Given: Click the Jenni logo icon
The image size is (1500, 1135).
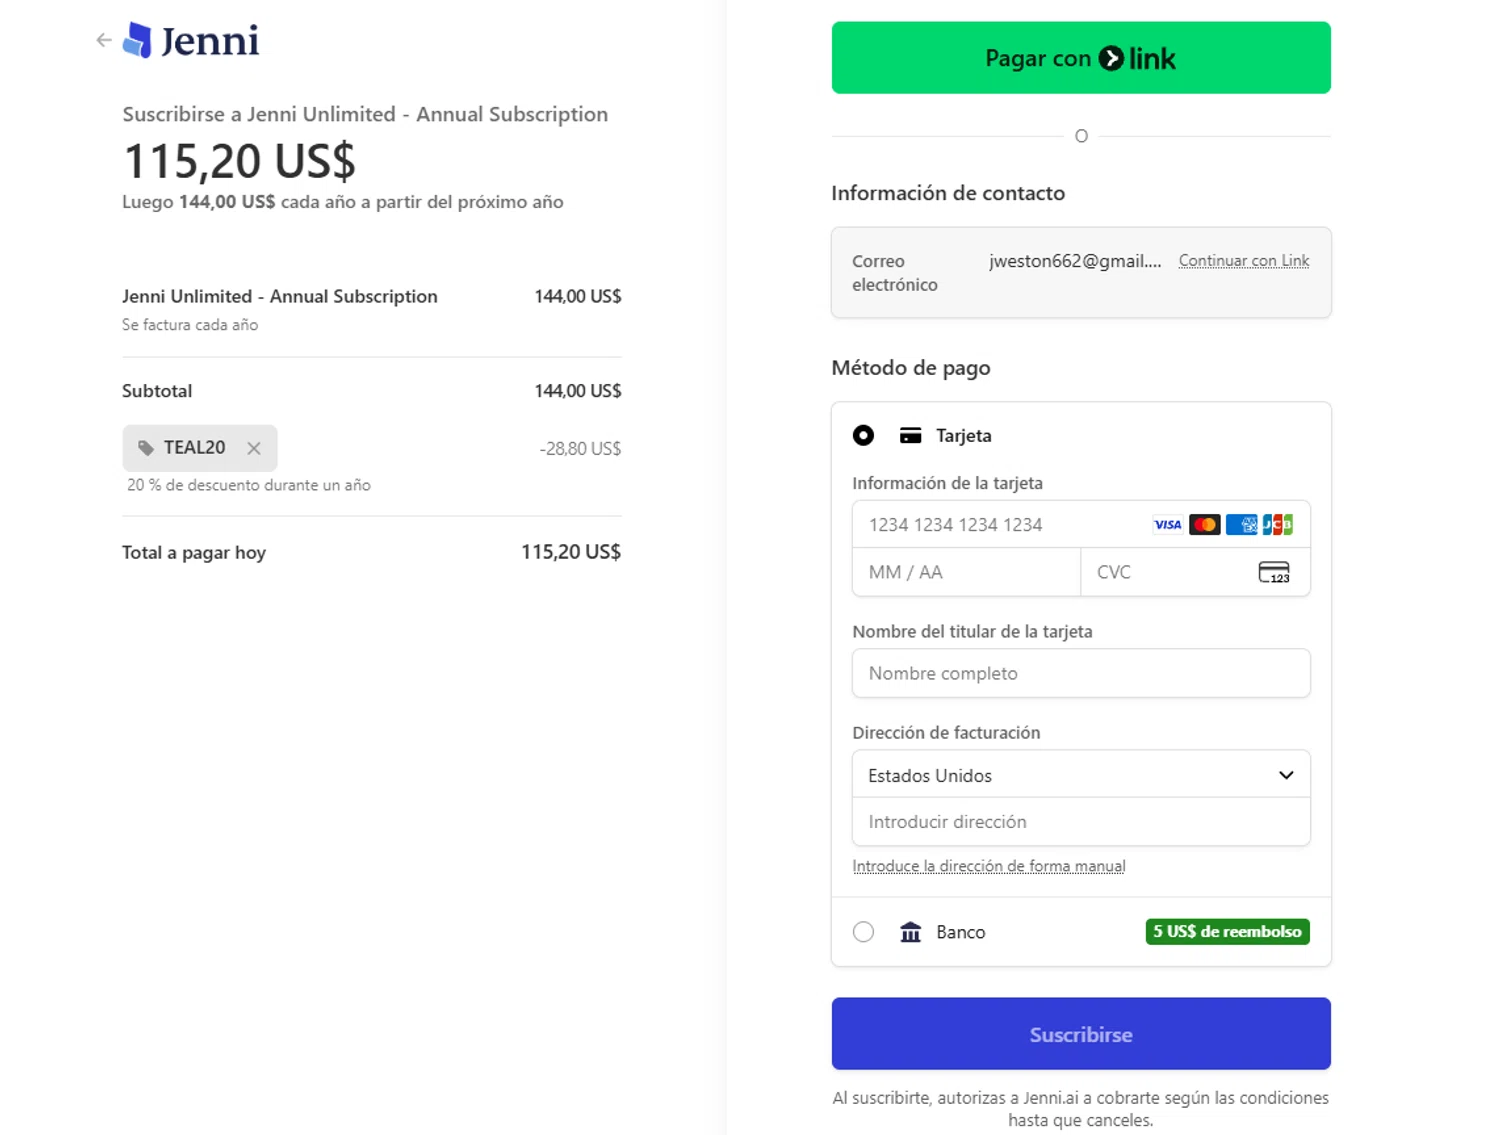Looking at the screenshot, I should tap(138, 40).
